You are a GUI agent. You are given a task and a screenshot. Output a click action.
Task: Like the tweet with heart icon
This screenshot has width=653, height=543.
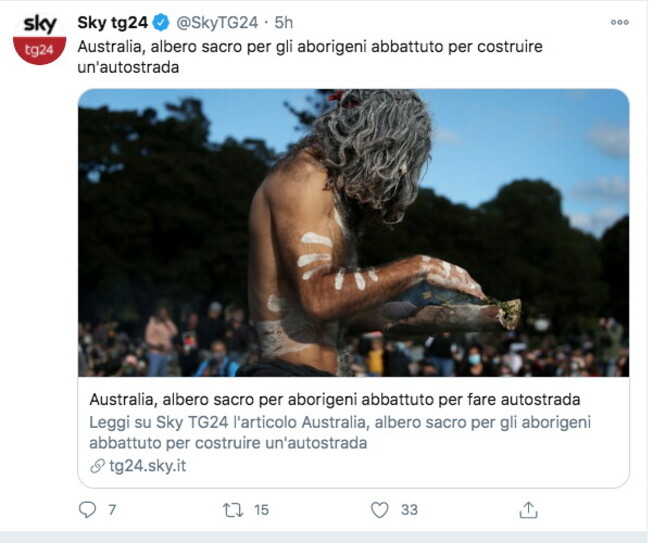coord(379,510)
